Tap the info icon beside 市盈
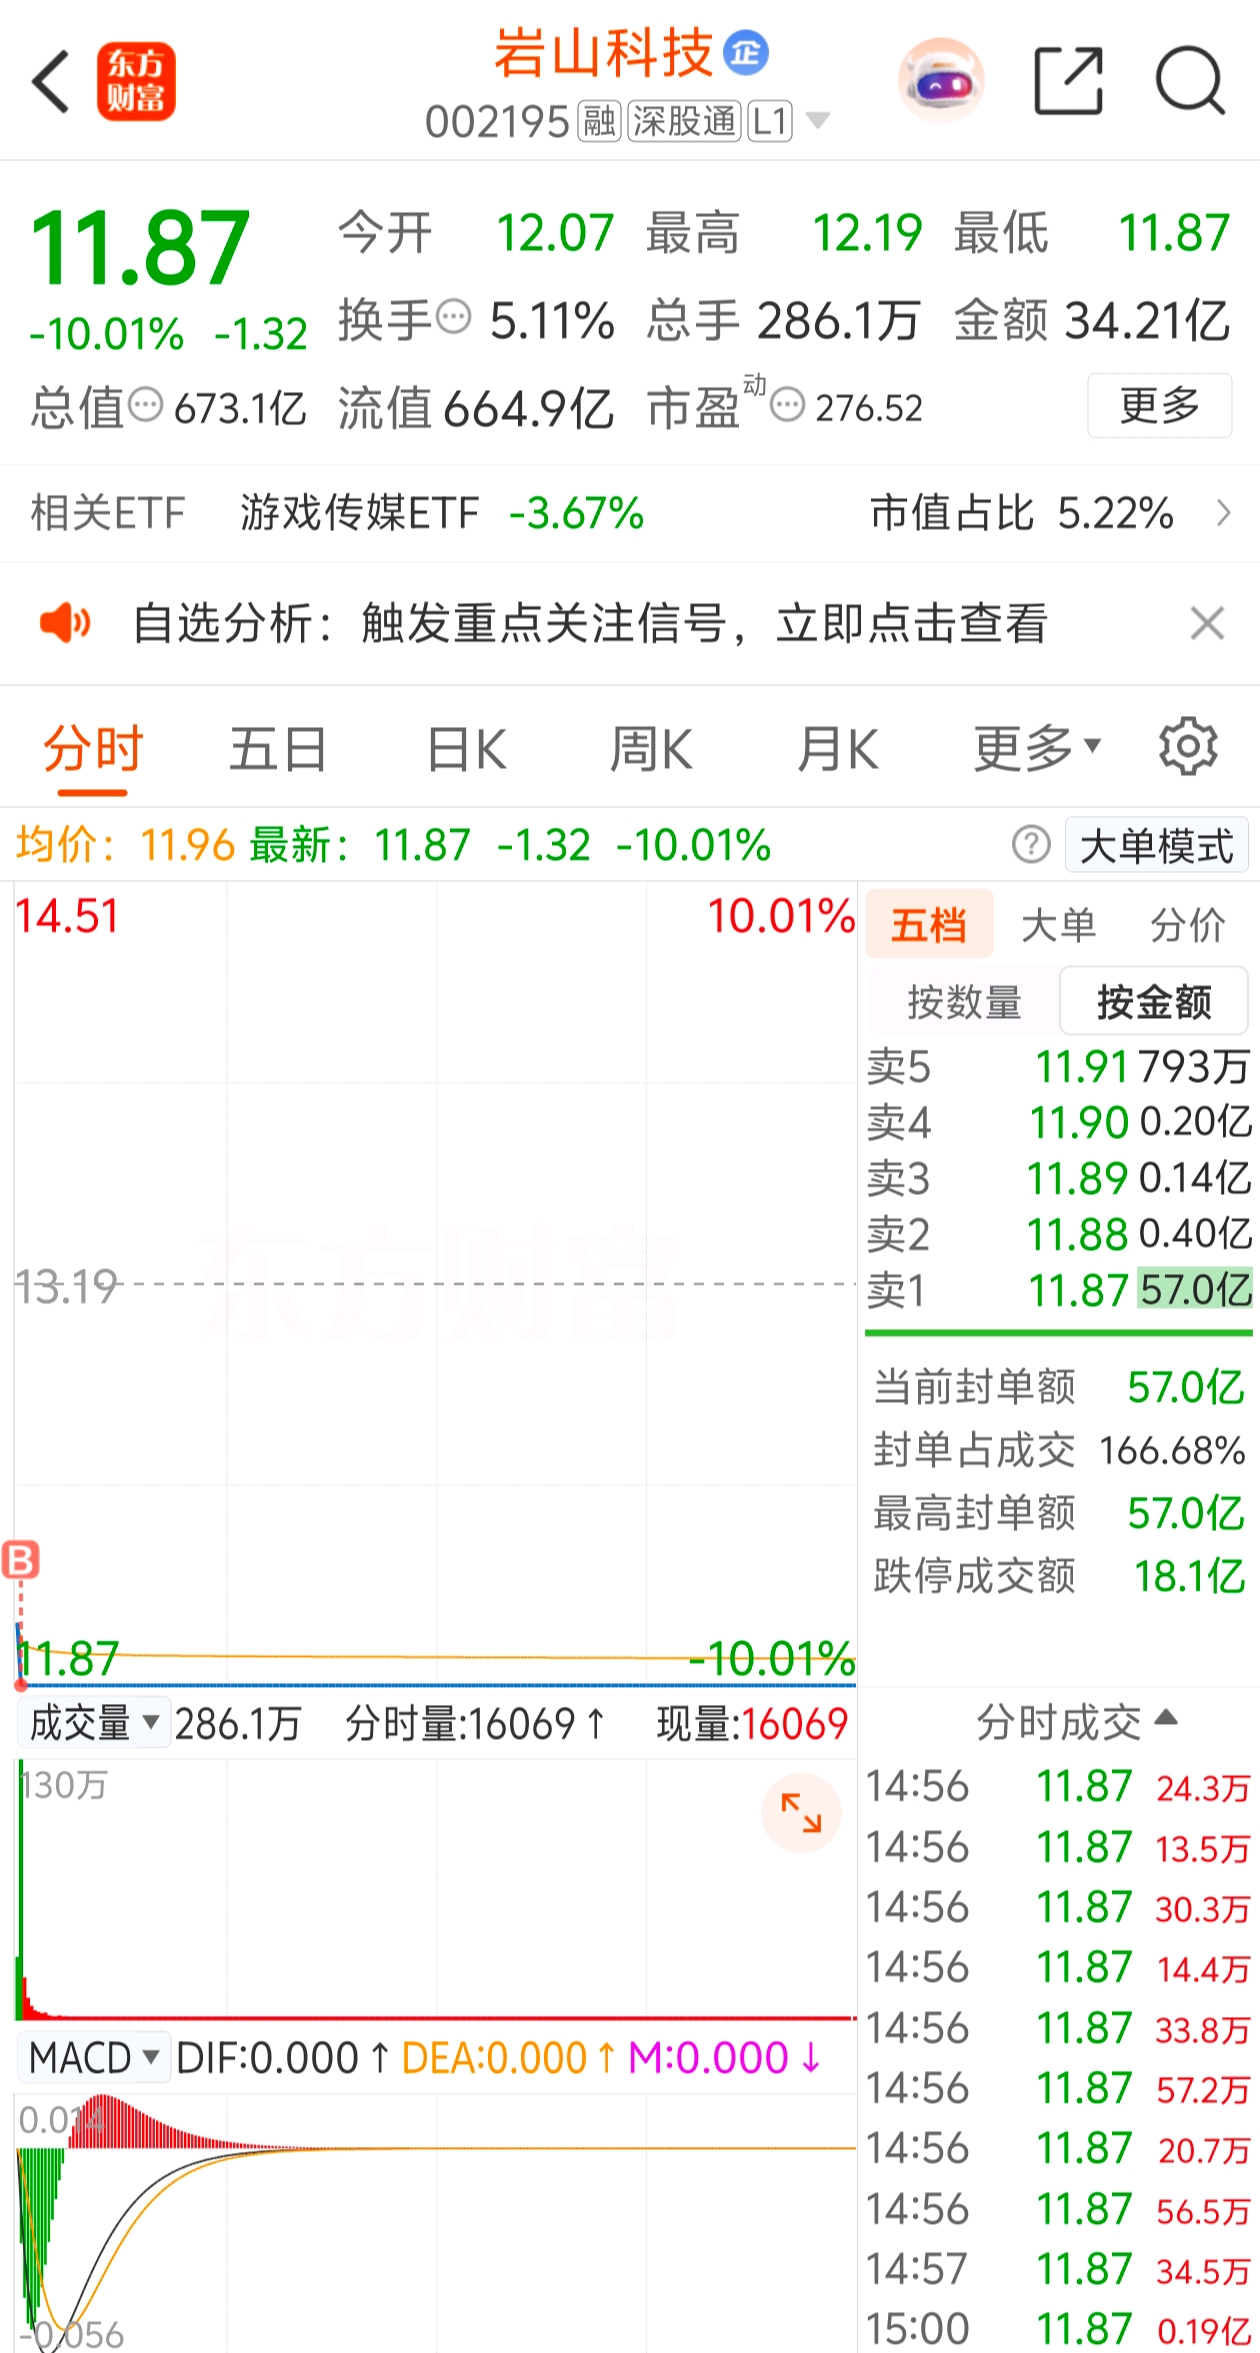1260x2353 pixels. pyautogui.click(x=787, y=405)
